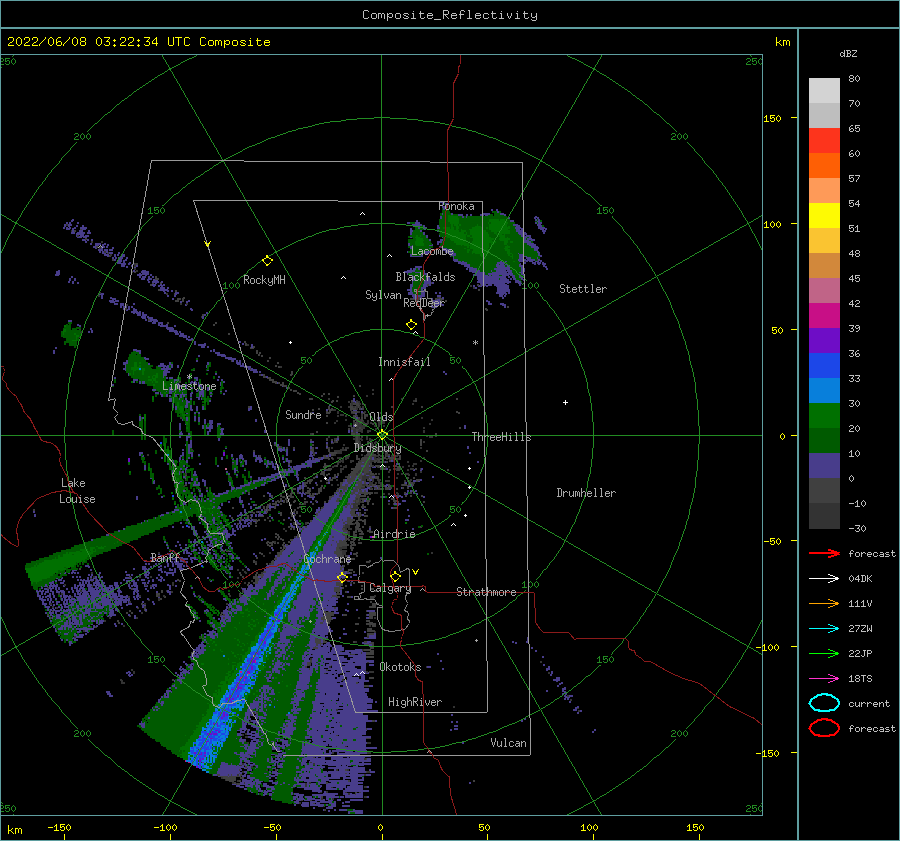Click the Stettler city label
The width and height of the screenshot is (900, 841).
point(583,289)
